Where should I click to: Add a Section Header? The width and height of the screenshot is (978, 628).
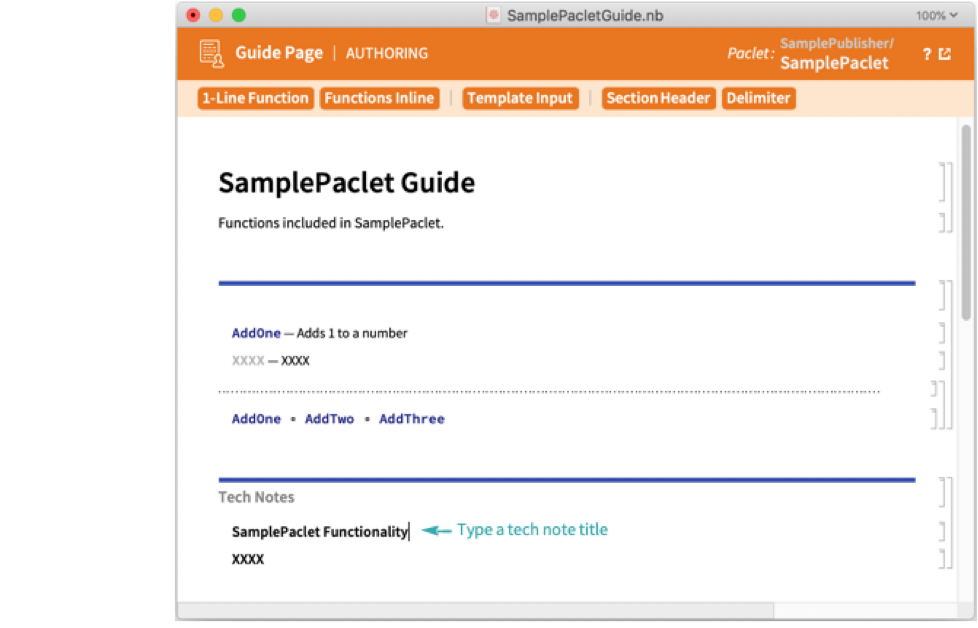pyautogui.click(x=658, y=98)
